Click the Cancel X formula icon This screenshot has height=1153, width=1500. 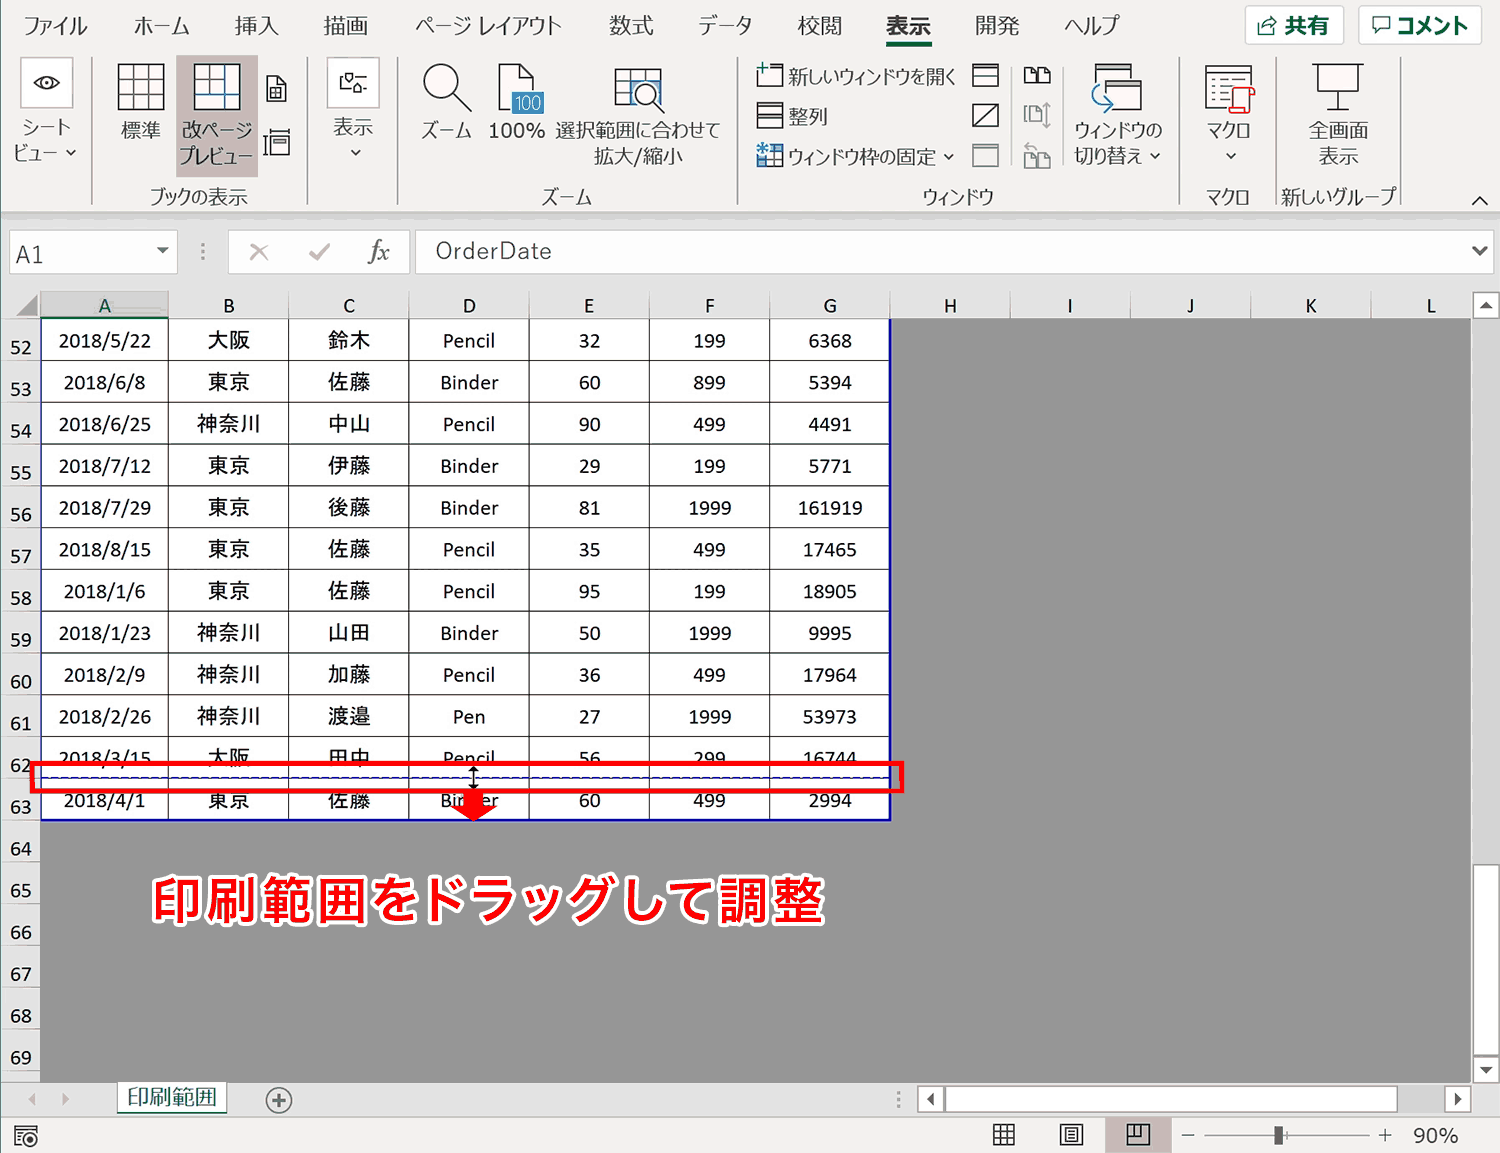coord(259,252)
